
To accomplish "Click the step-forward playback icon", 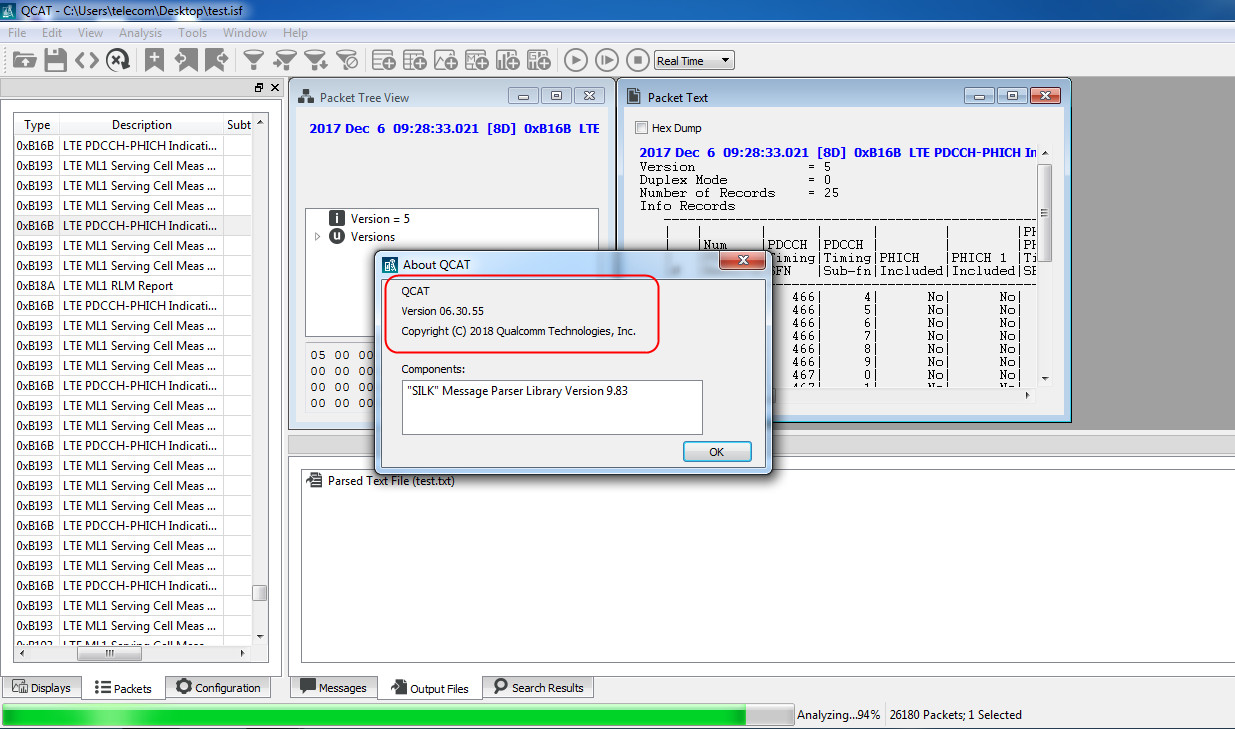I will click(x=607, y=60).
